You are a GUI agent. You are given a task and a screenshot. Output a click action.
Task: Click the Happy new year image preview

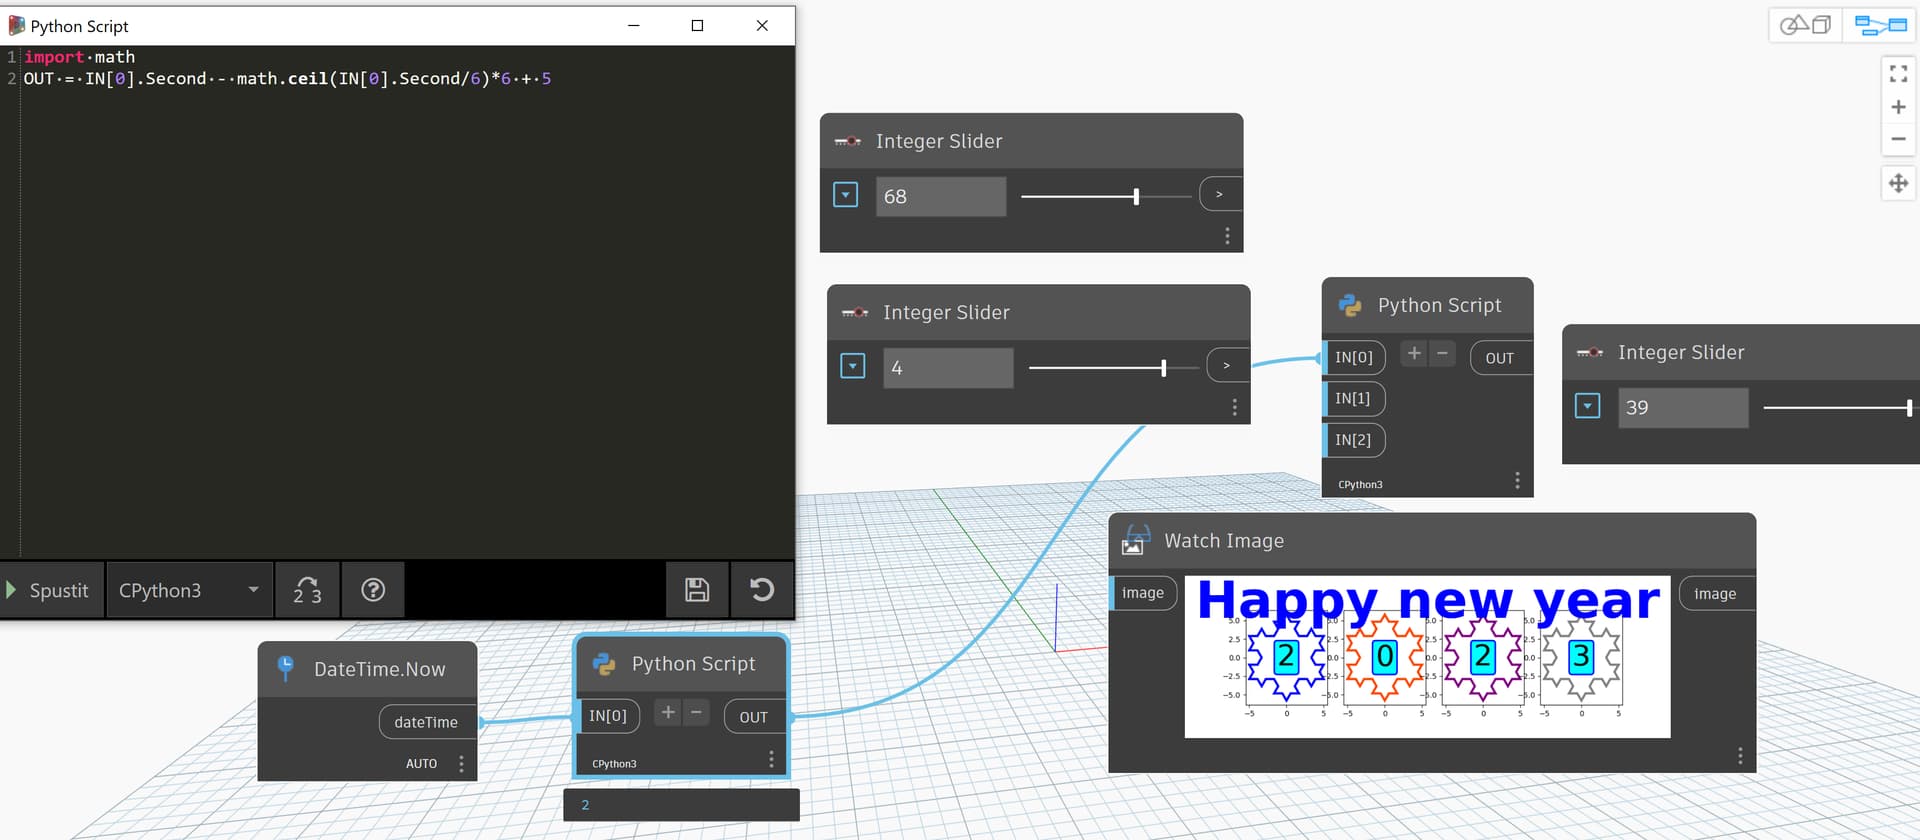click(1427, 657)
